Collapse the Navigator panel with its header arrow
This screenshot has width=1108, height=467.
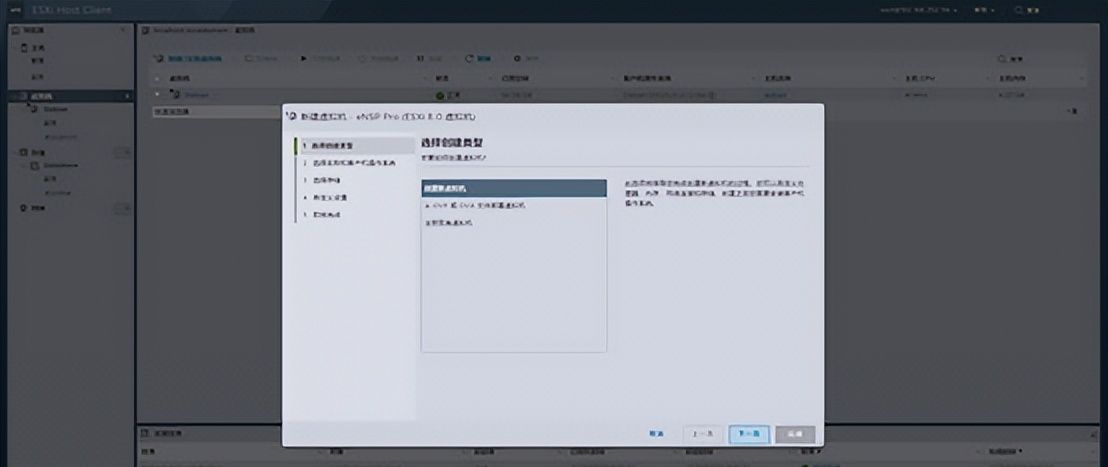point(124,30)
